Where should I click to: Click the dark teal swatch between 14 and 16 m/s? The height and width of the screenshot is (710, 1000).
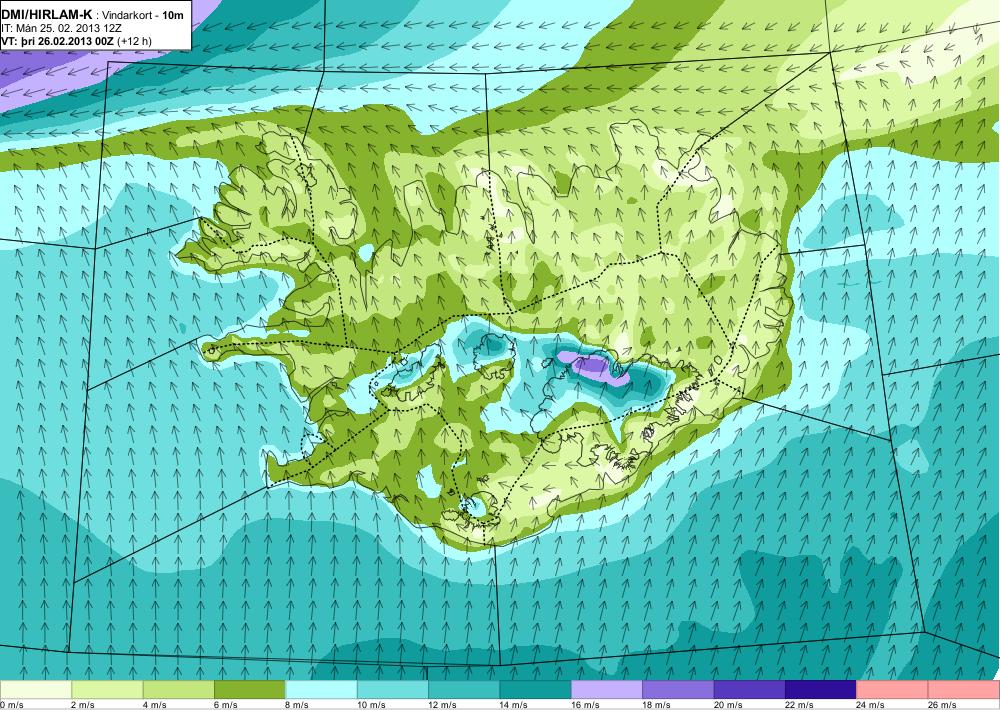click(x=536, y=690)
